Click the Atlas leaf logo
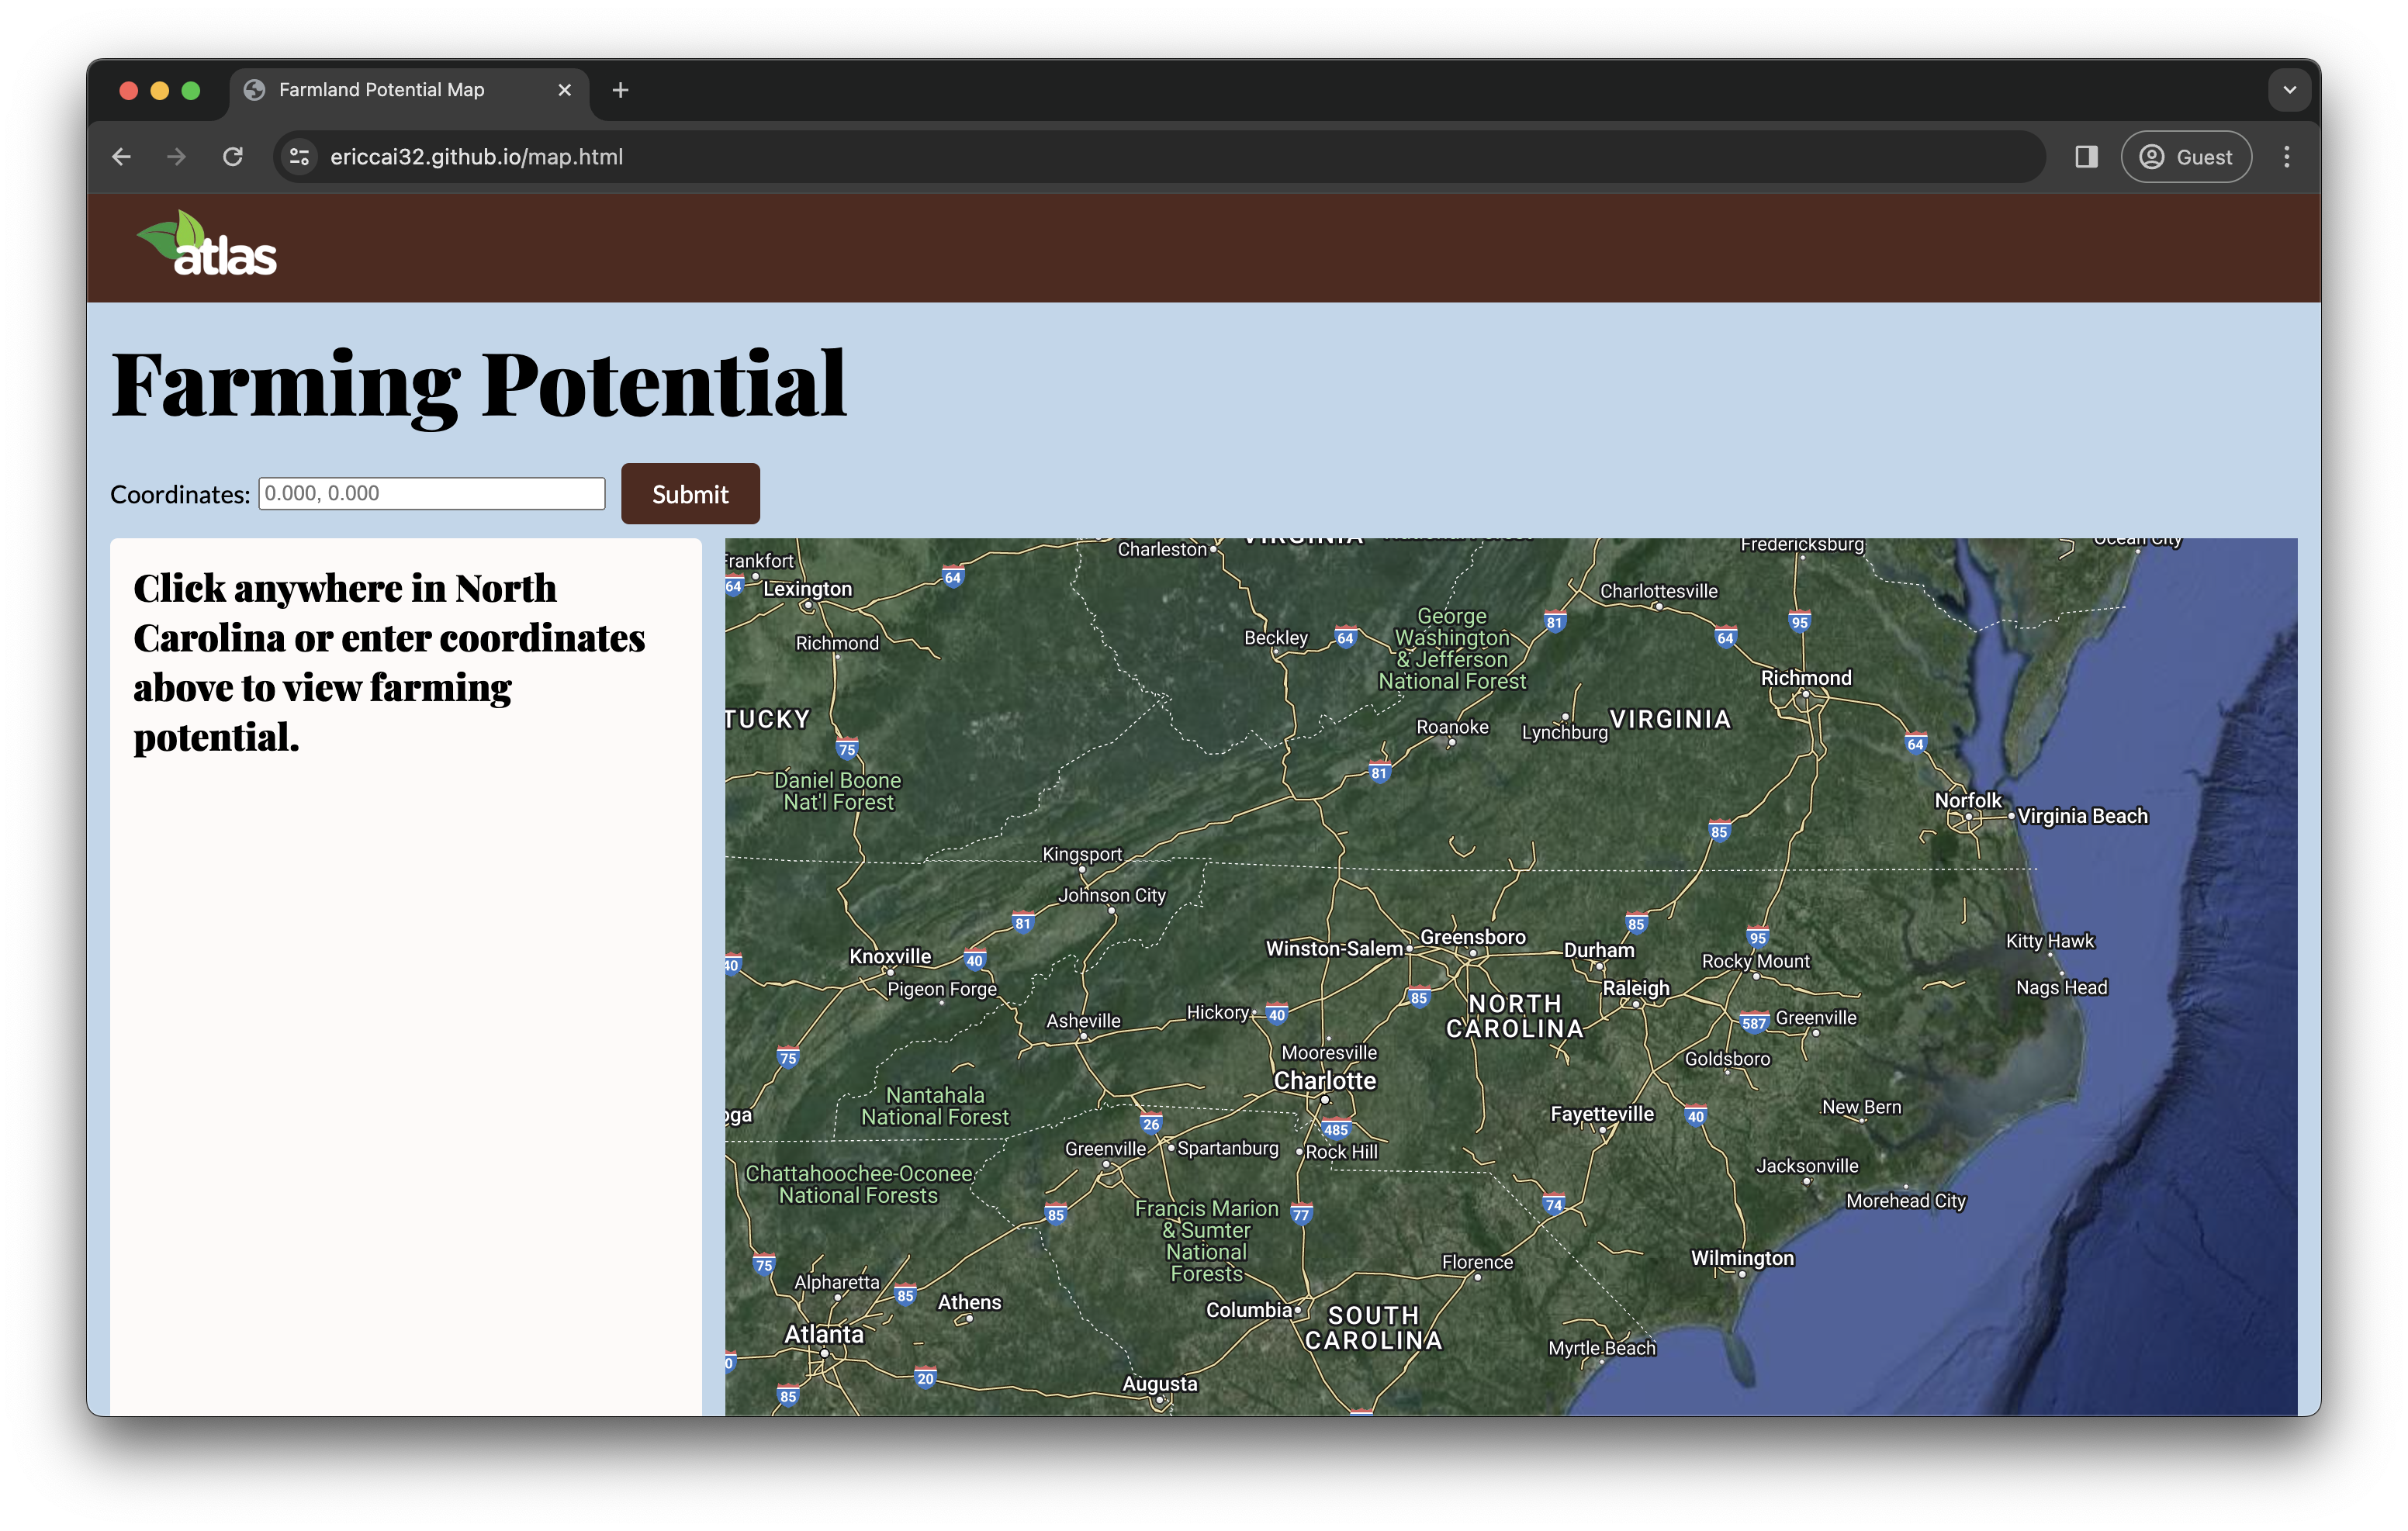Viewport: 2408px width, 1531px height. coord(206,245)
